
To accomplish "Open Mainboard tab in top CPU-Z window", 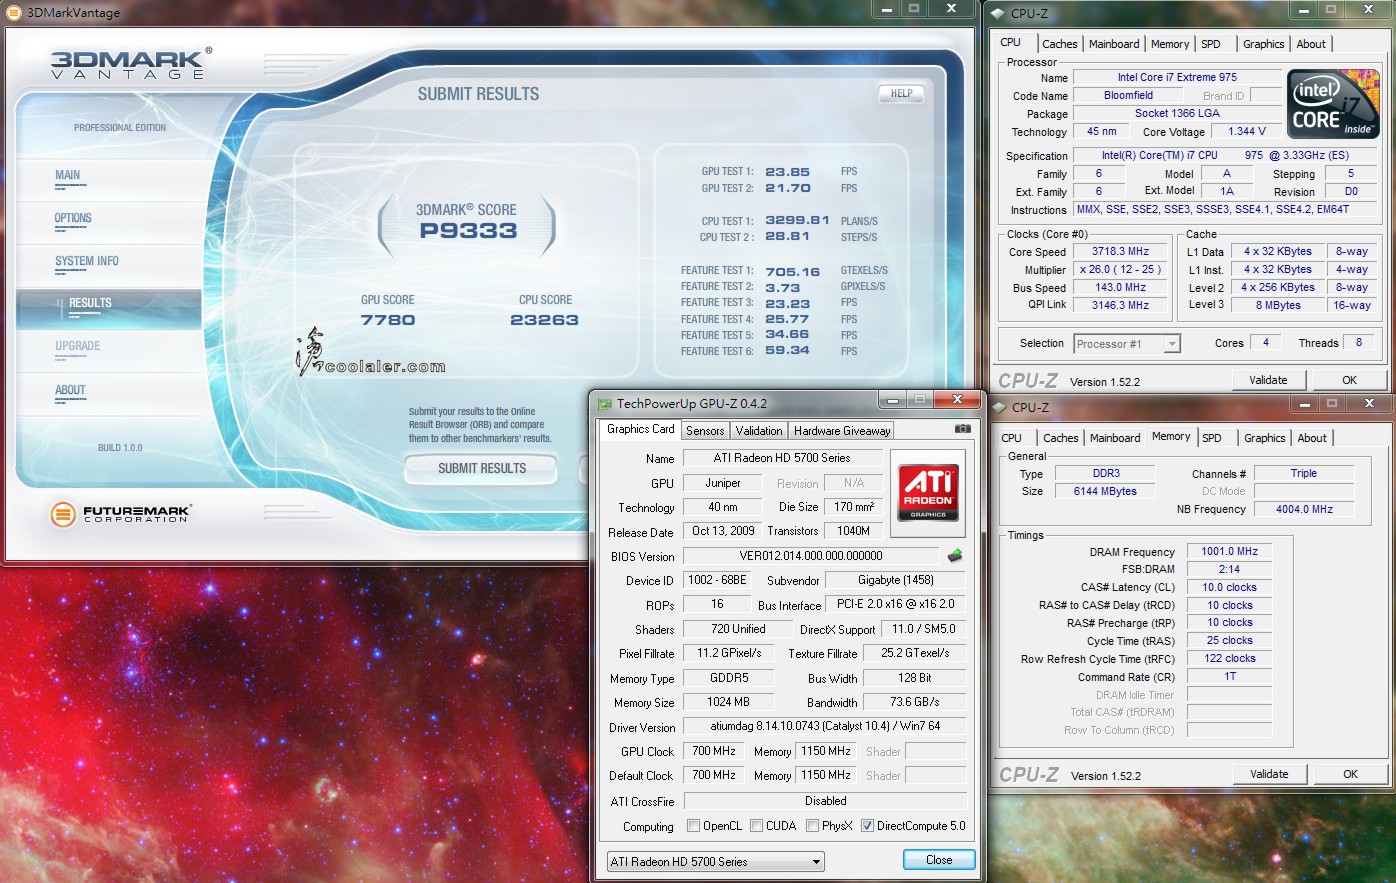I will (1114, 44).
